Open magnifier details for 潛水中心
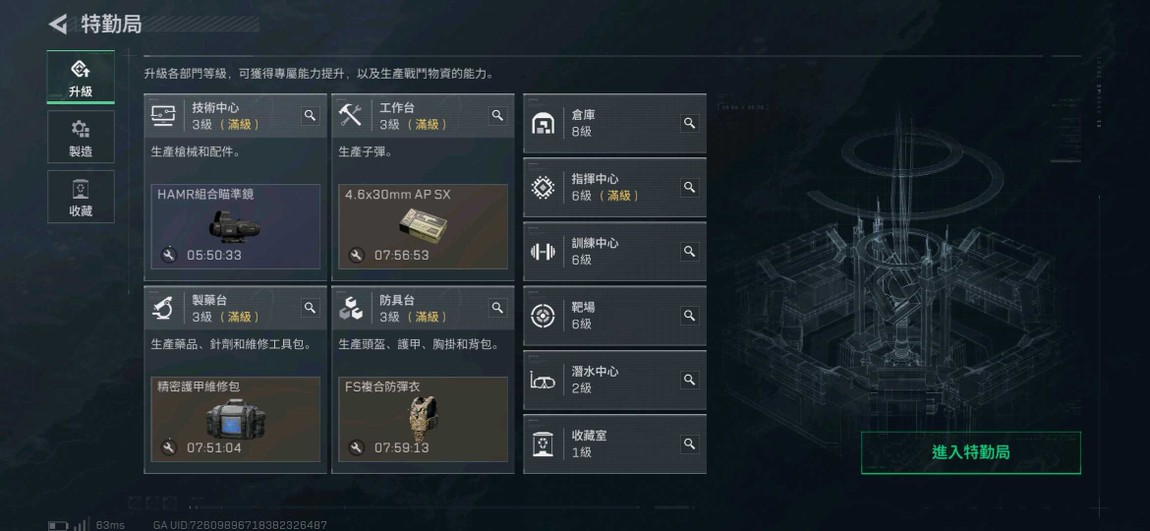Viewport: 1150px width, 531px height. click(689, 379)
